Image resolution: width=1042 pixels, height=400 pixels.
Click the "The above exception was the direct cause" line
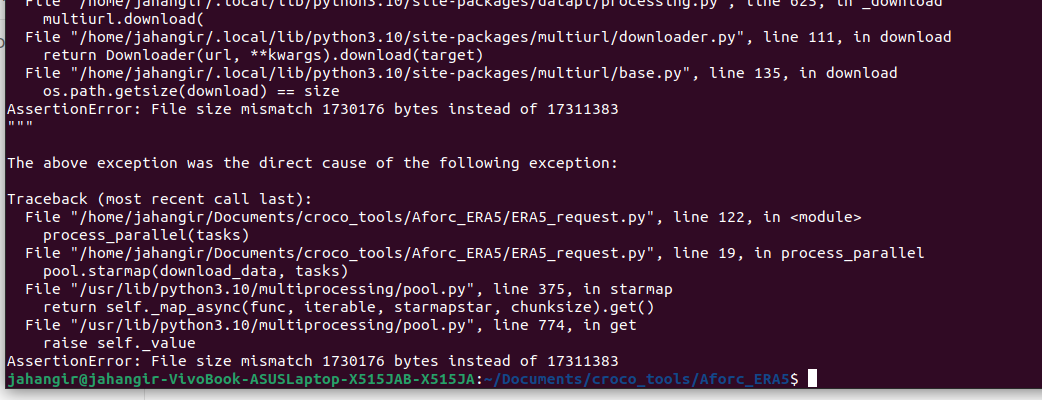pyautogui.click(x=312, y=163)
